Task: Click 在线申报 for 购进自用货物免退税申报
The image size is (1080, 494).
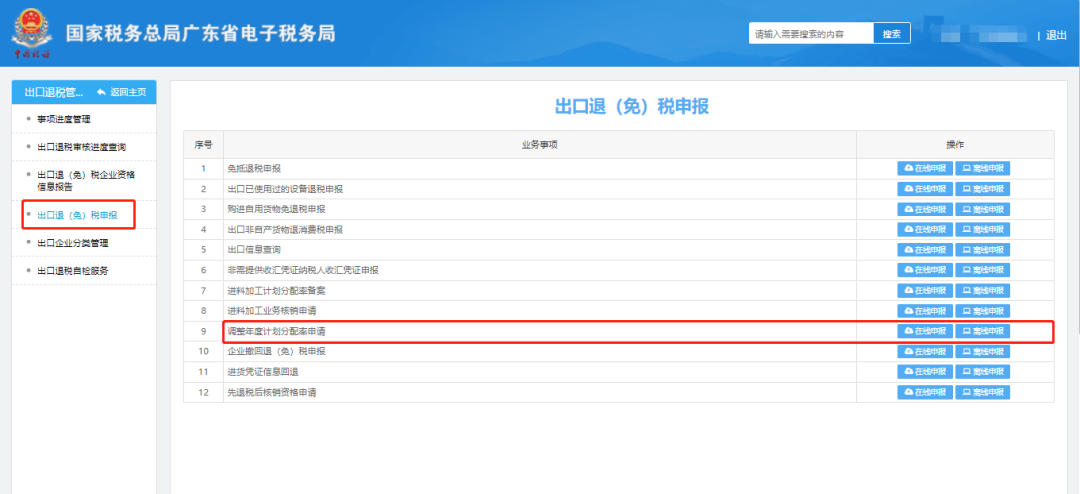Action: pyautogui.click(x=925, y=209)
